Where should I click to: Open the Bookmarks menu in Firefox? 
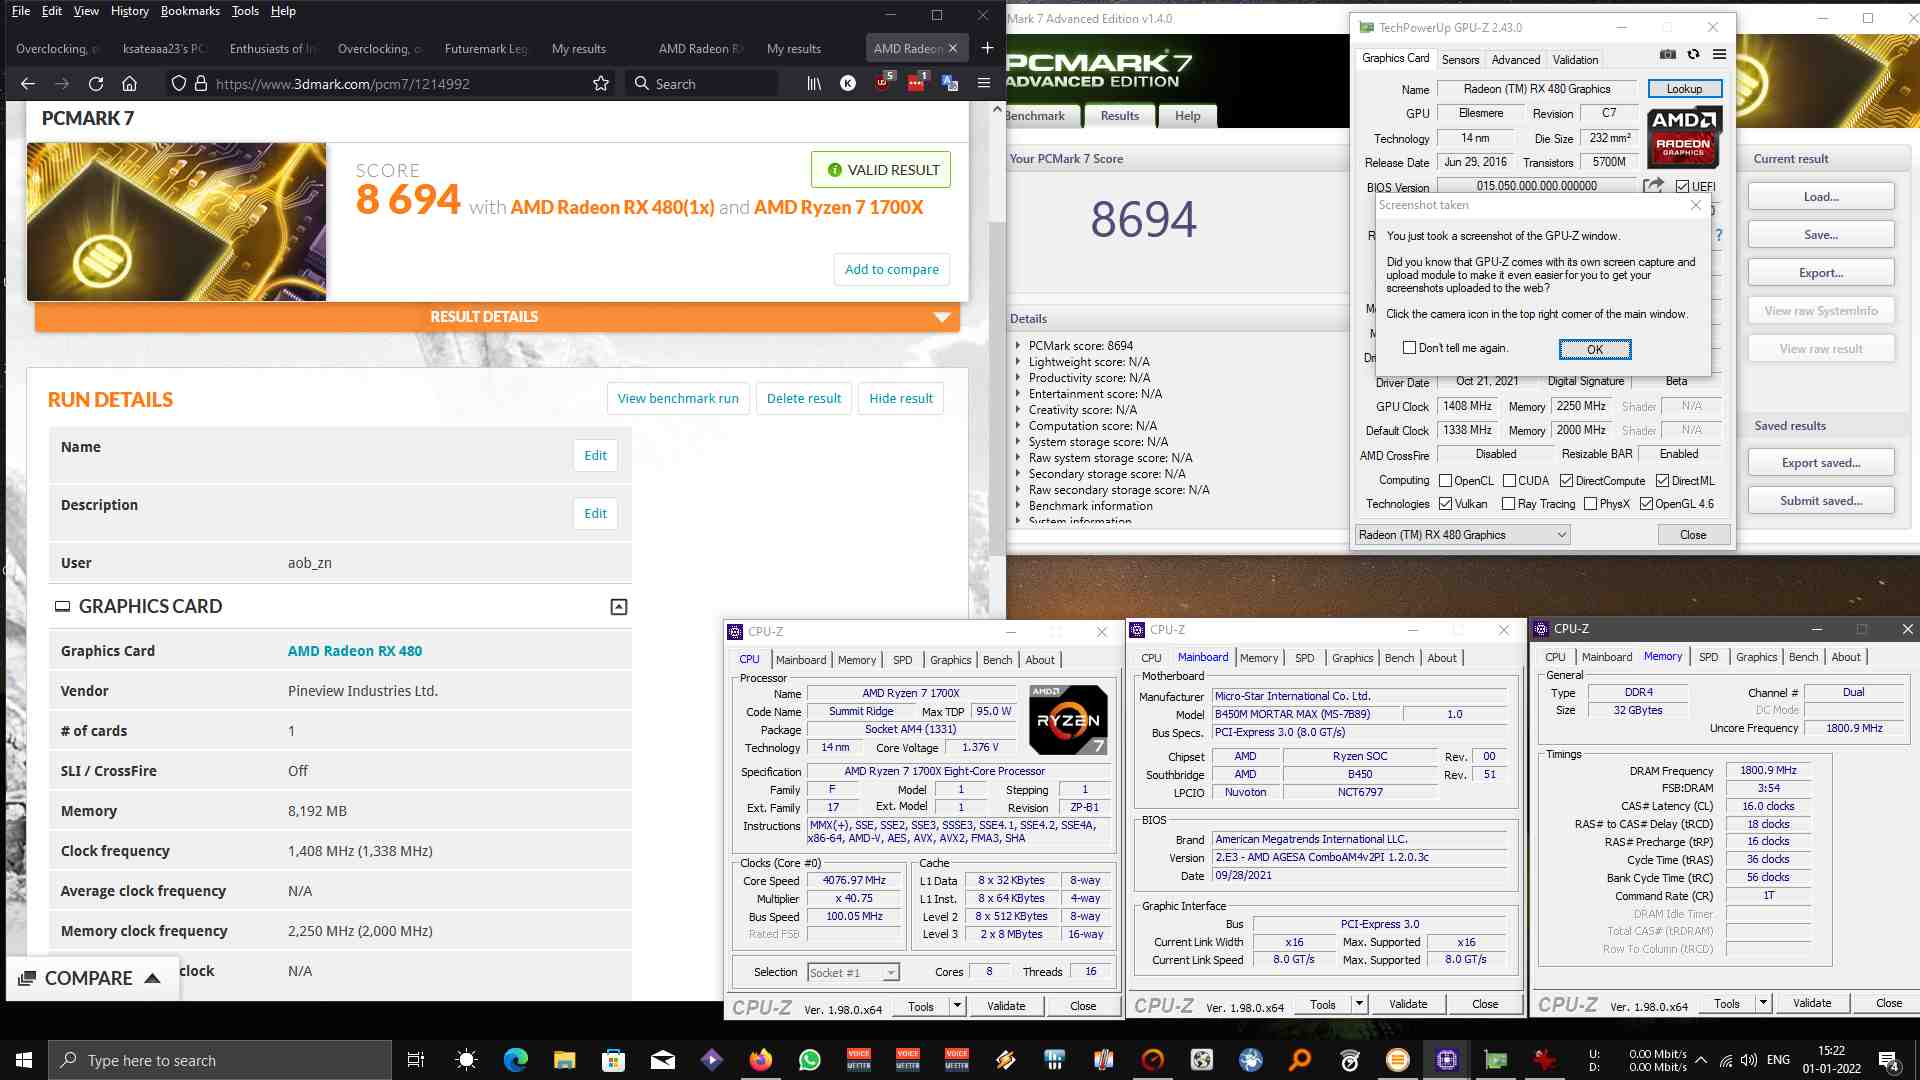click(190, 11)
